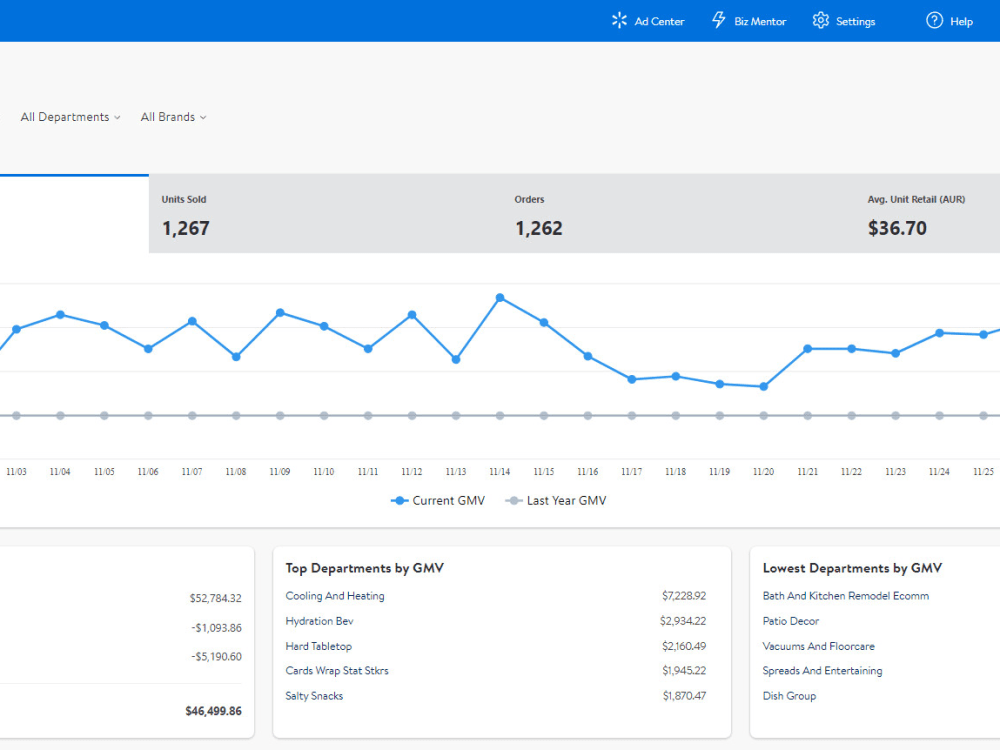Click the gray Last Year GMV legend marker
This screenshot has height=750, width=1000.
(513, 500)
